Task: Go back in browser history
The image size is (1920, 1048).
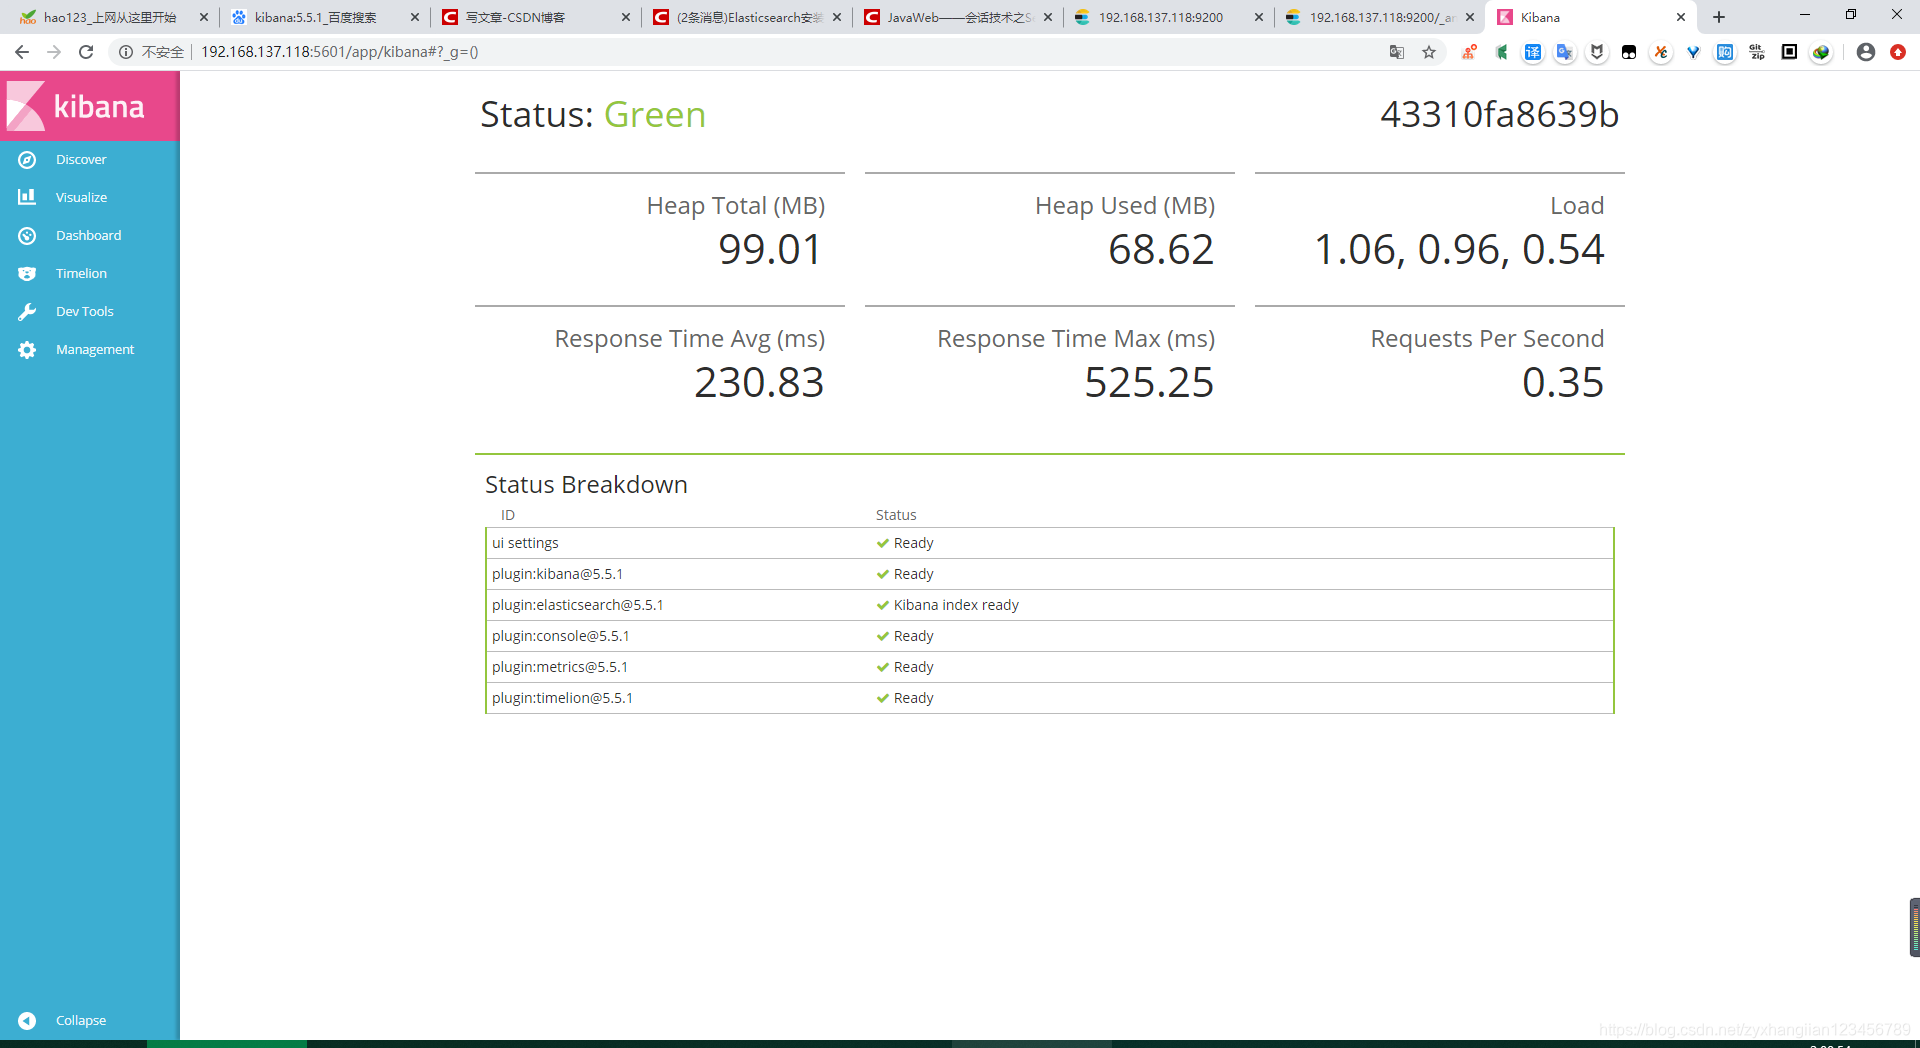Action: tap(22, 52)
